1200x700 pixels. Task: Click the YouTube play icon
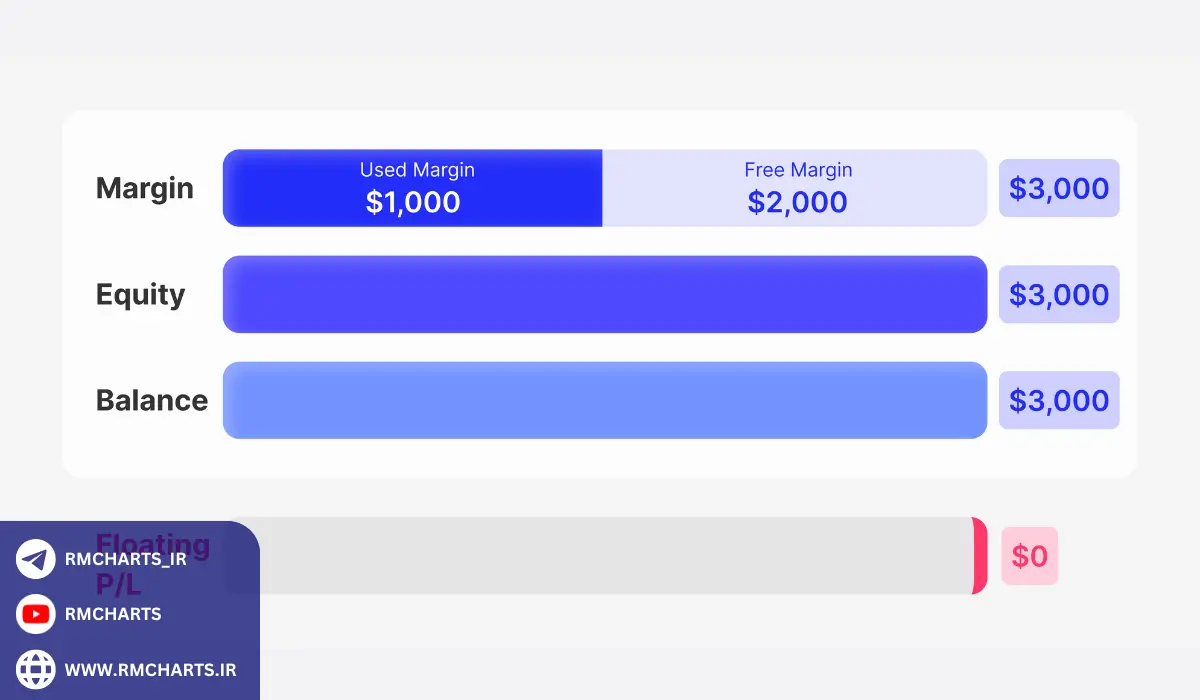coord(36,614)
